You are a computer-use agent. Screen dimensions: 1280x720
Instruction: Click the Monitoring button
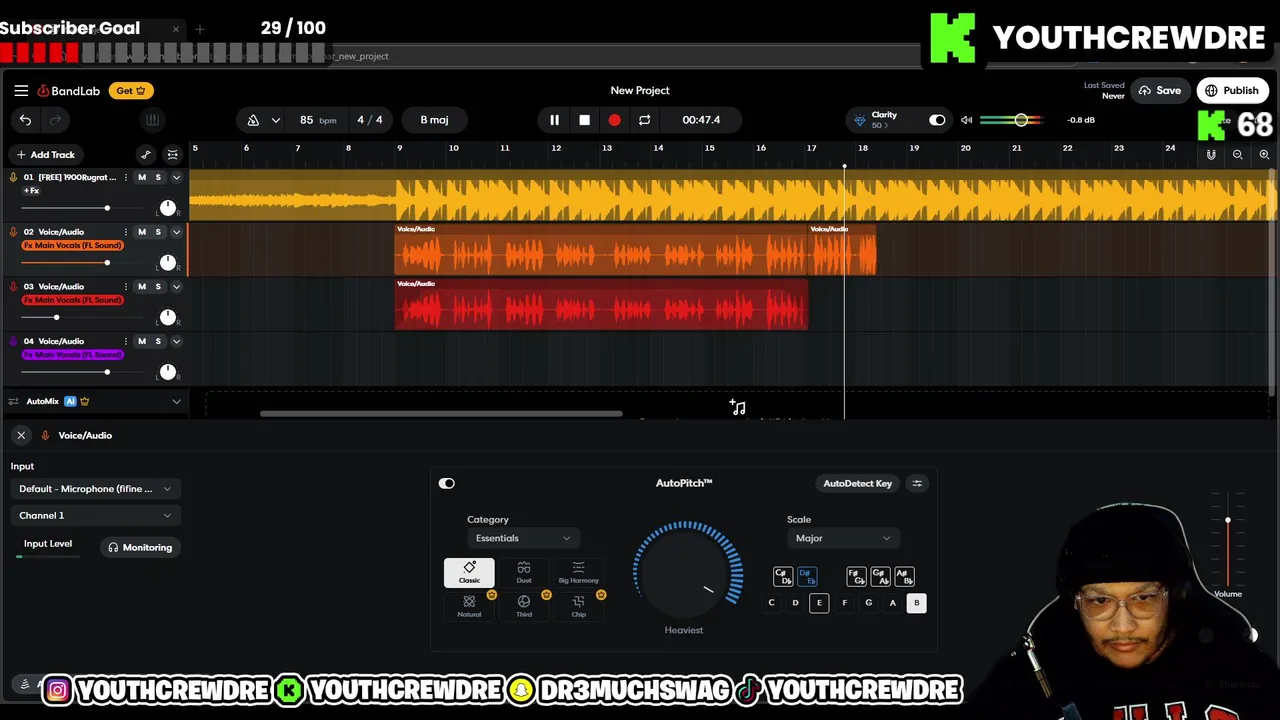tap(140, 547)
